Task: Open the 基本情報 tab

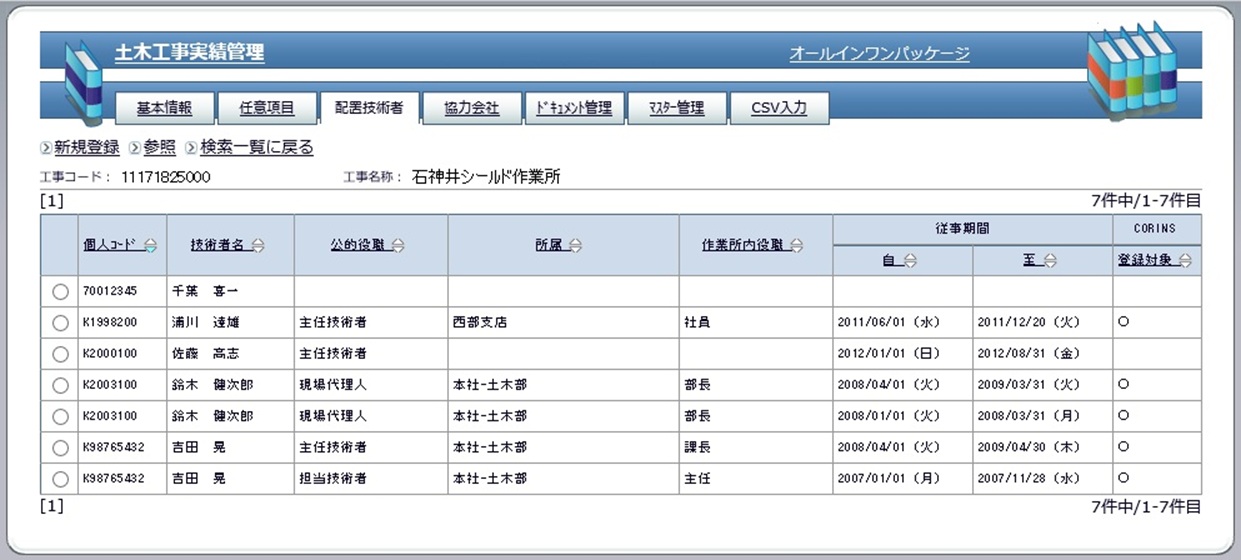Action: tap(164, 108)
